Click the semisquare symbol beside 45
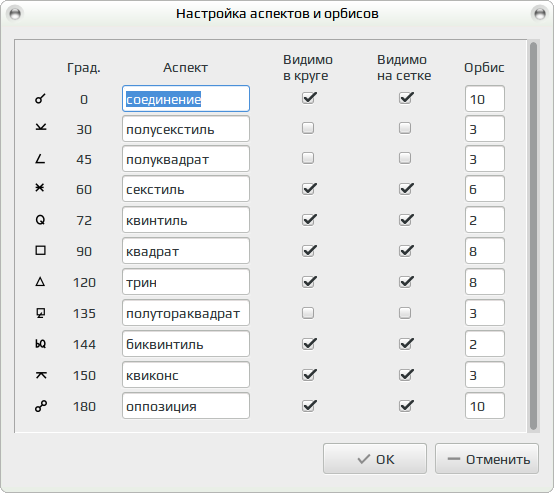Image resolution: width=554 pixels, height=493 pixels. [x=40, y=159]
